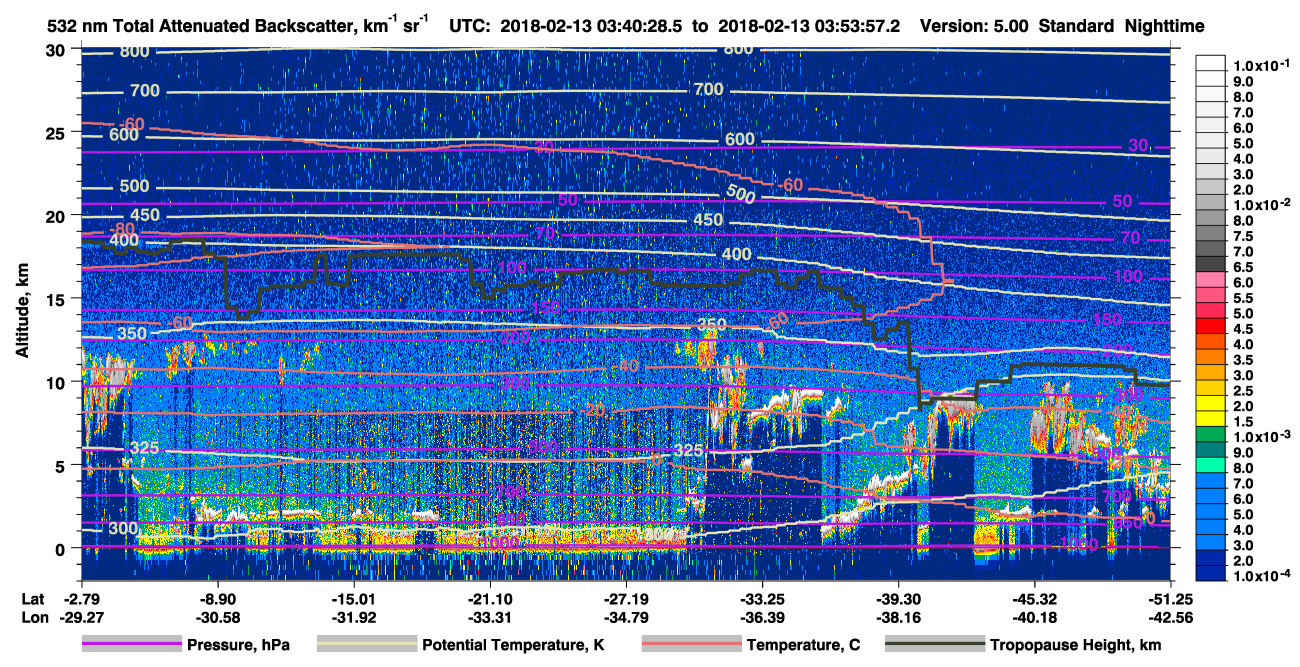1300x667 pixels.
Task: Click the start time '03:40:28.5' in title
Action: click(x=638, y=27)
